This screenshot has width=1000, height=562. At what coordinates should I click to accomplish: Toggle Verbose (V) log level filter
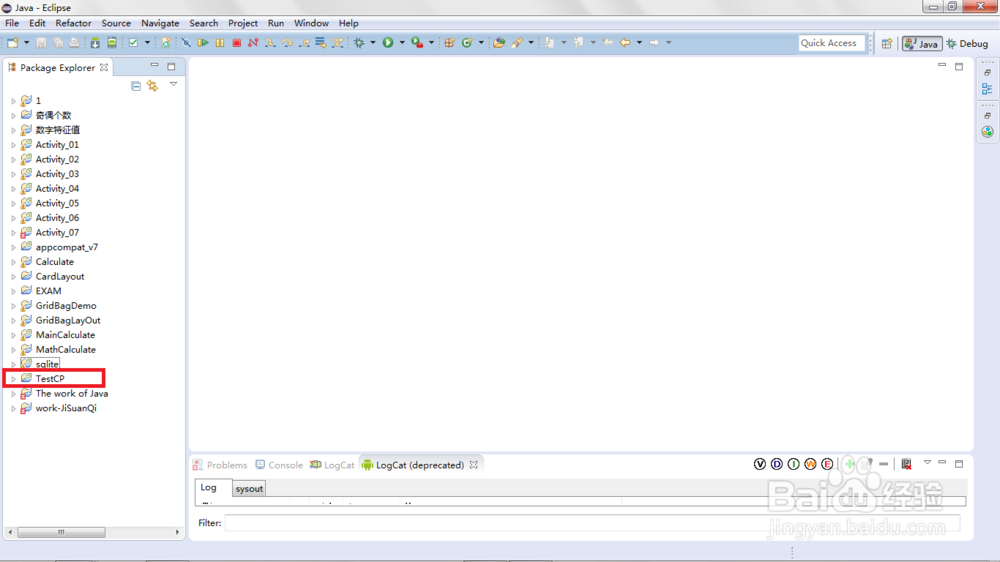[x=760, y=464]
